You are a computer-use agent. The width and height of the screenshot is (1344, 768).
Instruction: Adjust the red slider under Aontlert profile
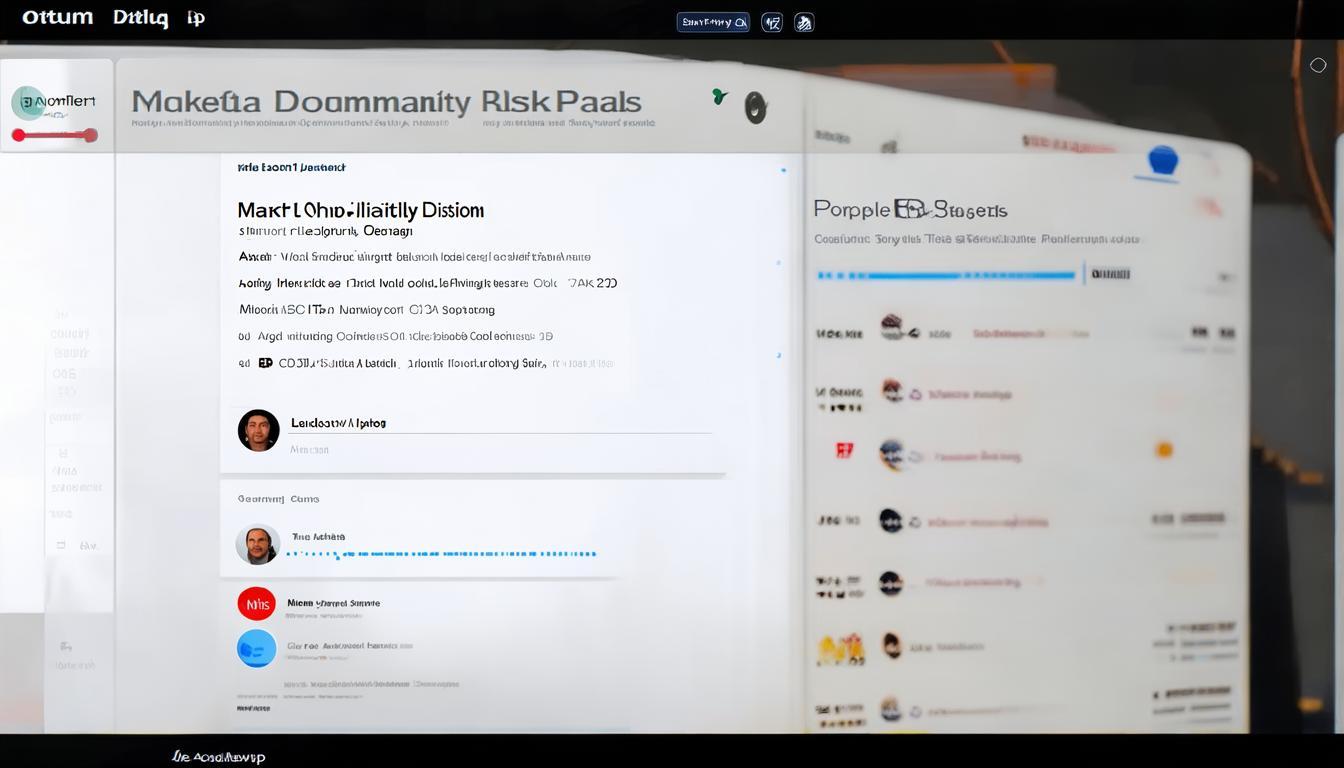[55, 135]
